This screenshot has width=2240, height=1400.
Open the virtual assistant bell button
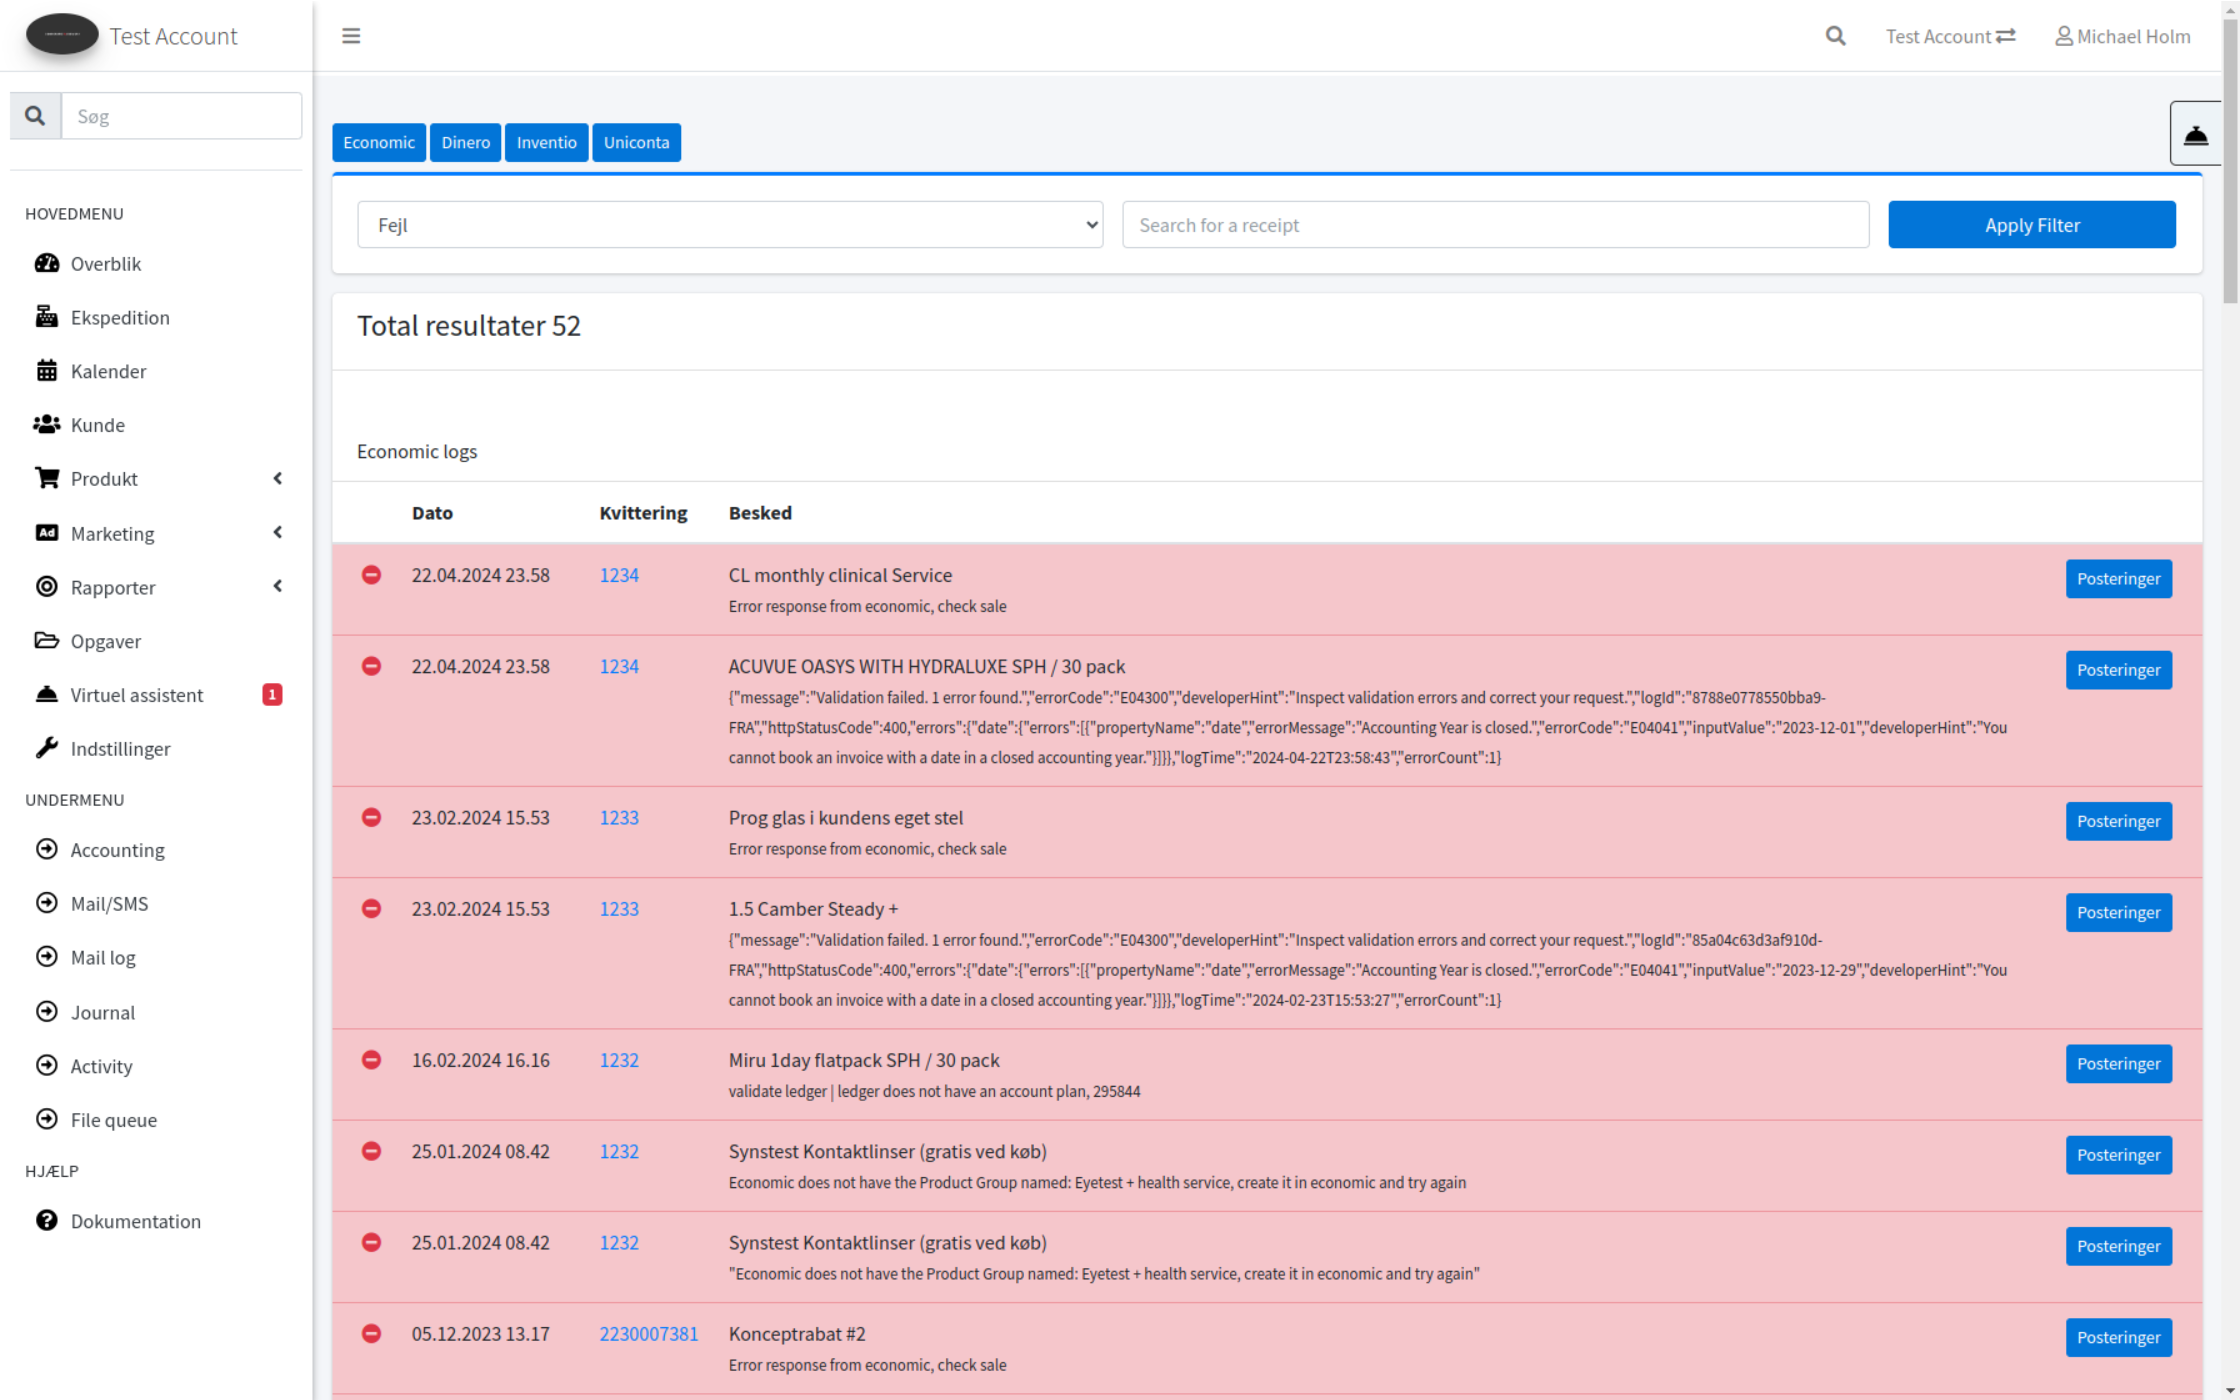point(2195,134)
